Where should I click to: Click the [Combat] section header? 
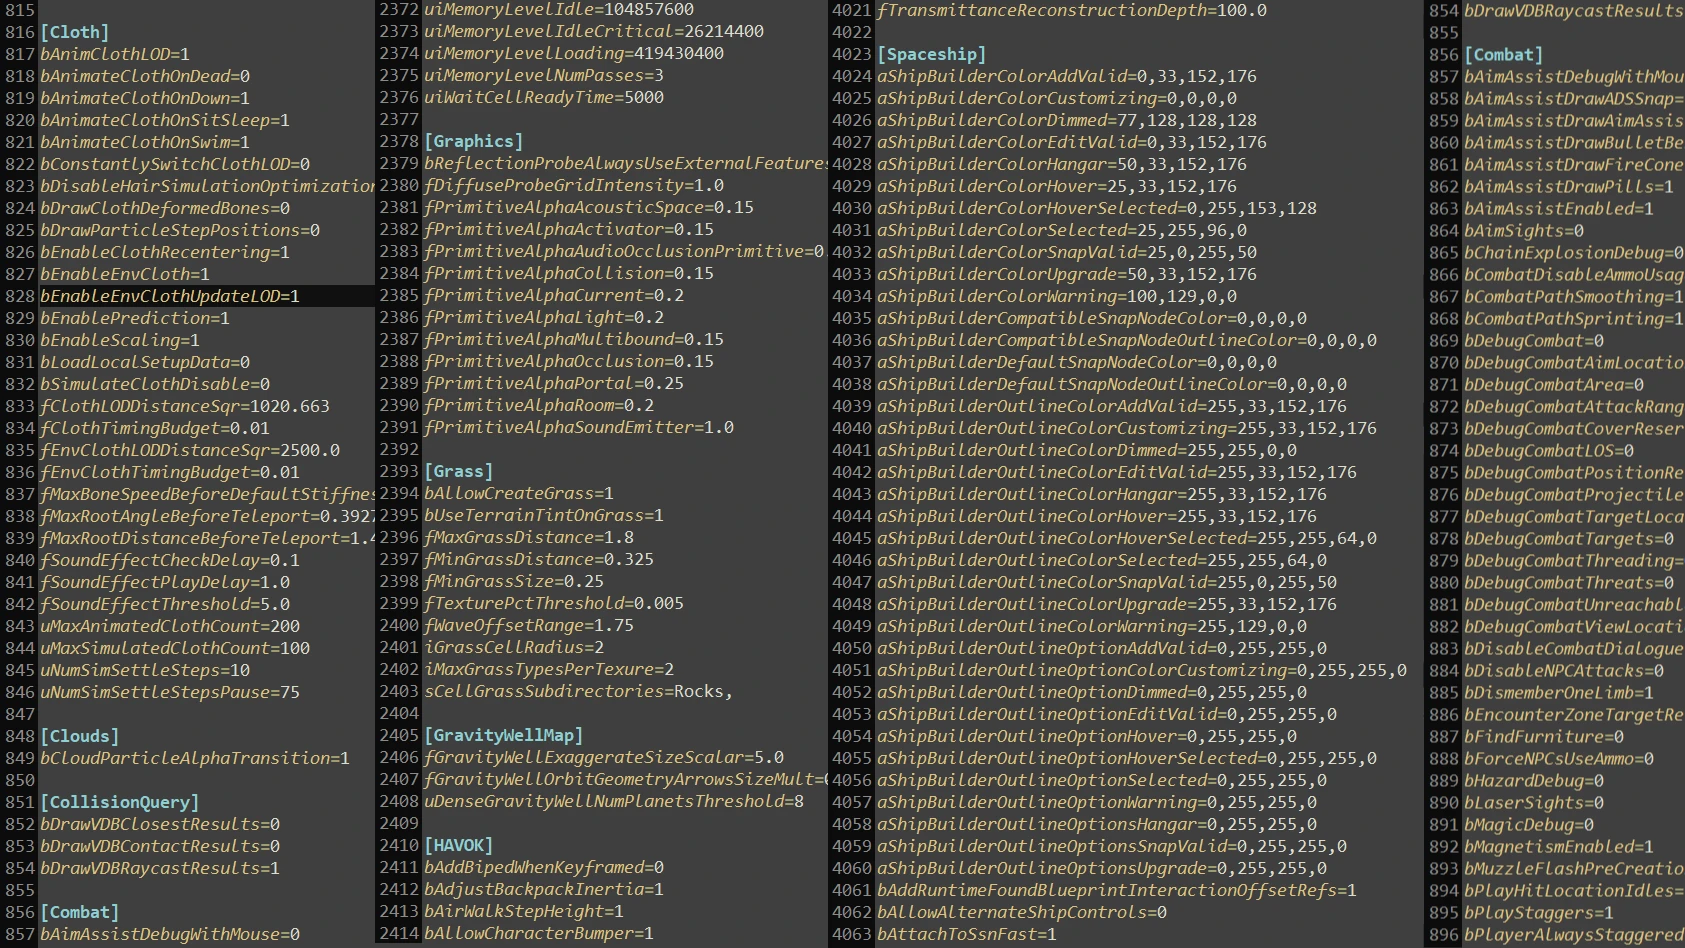(x=80, y=912)
